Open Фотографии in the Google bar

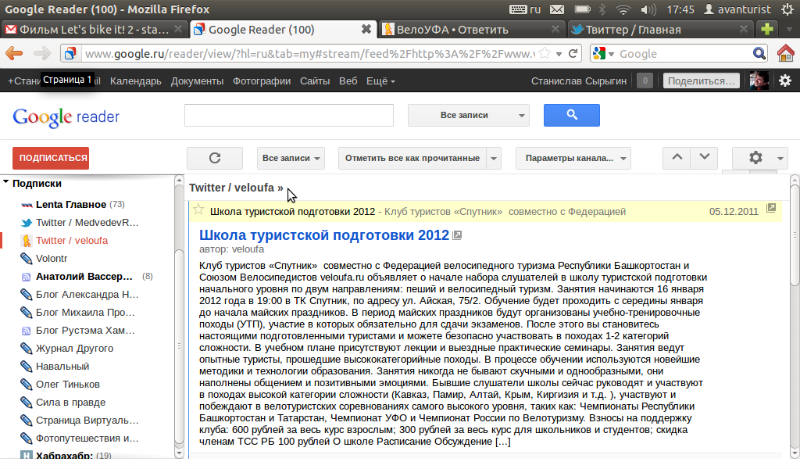coord(262,81)
